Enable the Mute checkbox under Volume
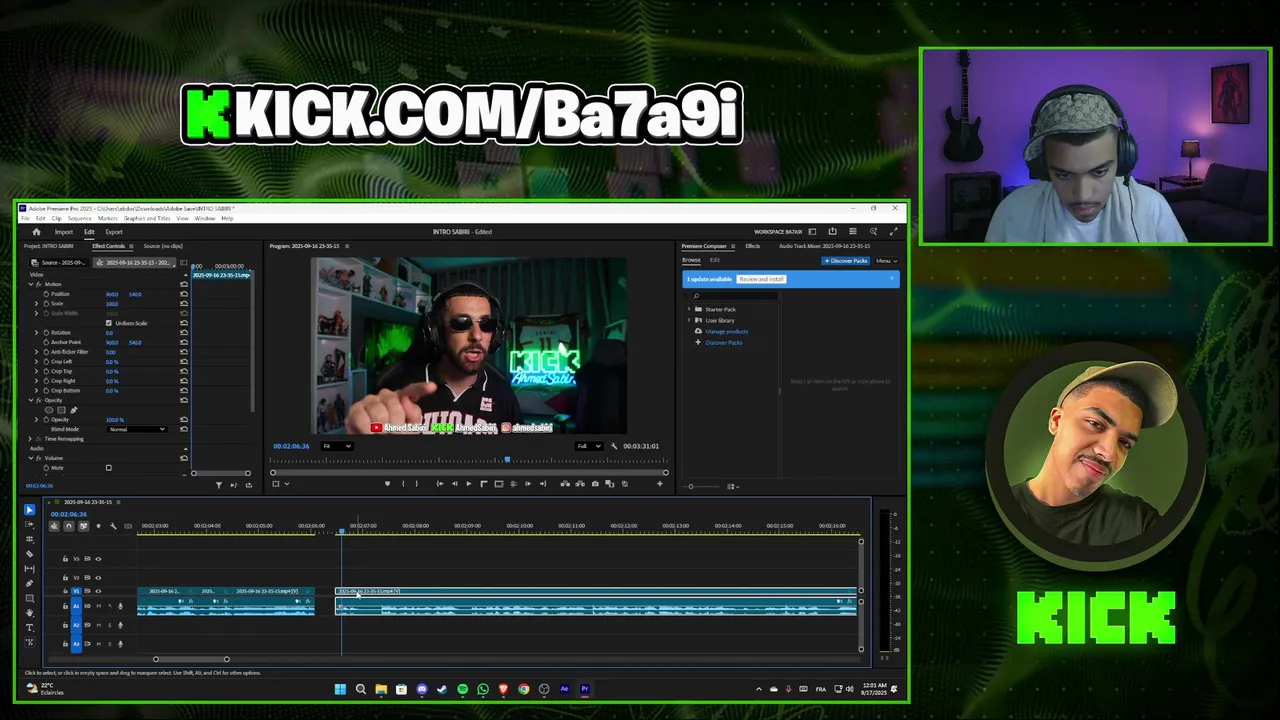 click(109, 468)
